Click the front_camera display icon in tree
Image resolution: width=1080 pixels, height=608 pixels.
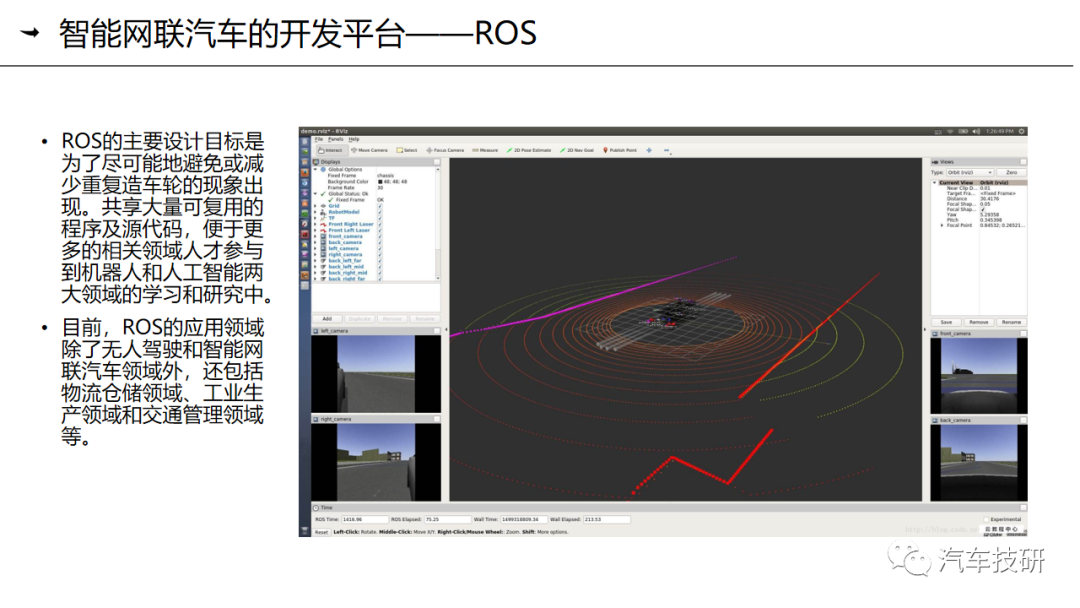point(323,236)
